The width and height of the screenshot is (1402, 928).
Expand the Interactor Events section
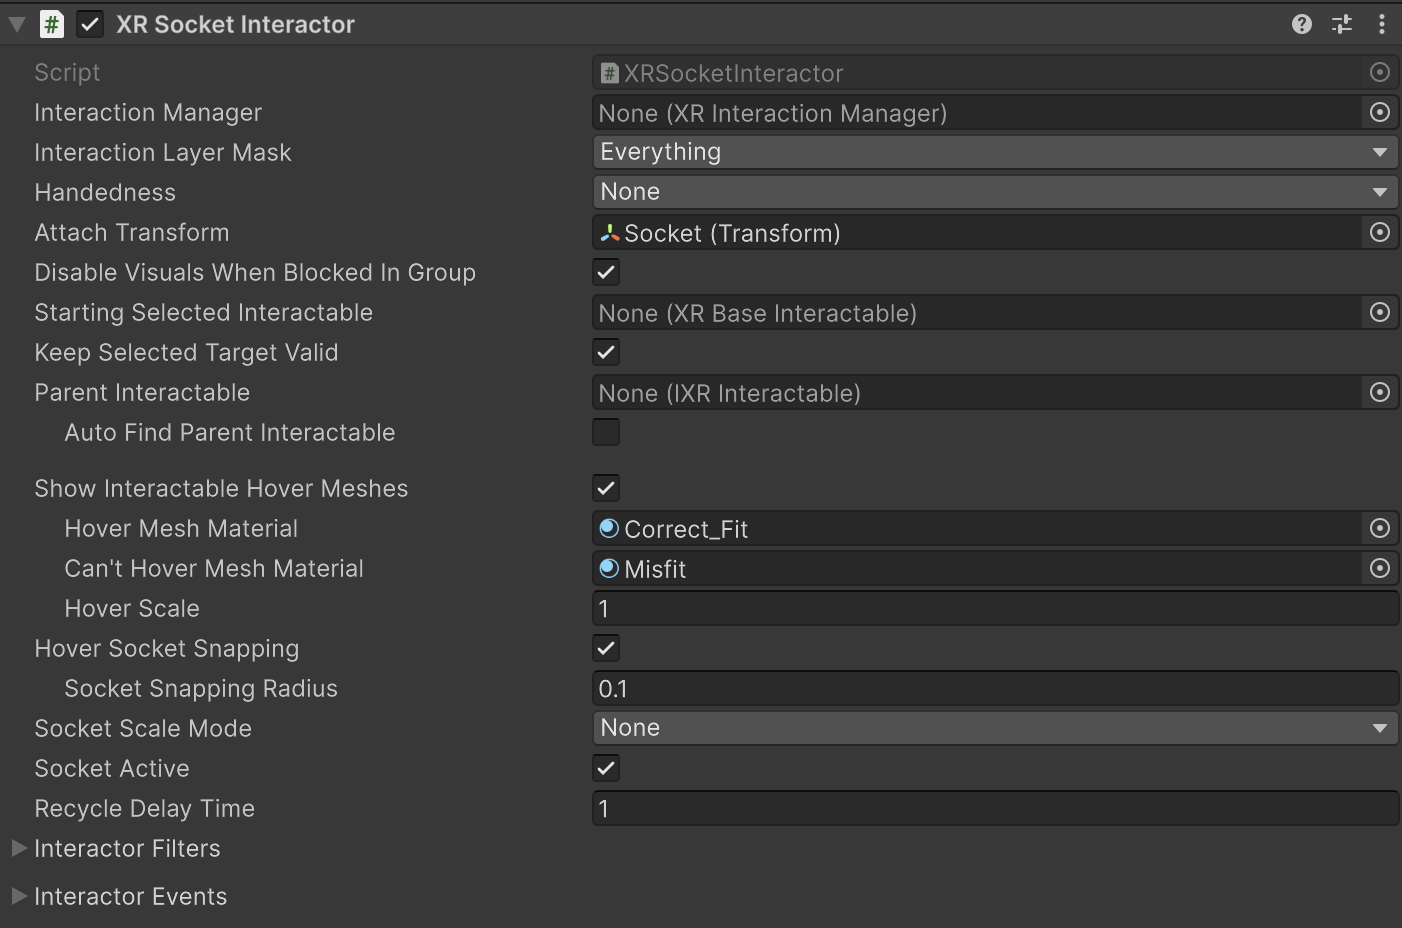click(18, 896)
